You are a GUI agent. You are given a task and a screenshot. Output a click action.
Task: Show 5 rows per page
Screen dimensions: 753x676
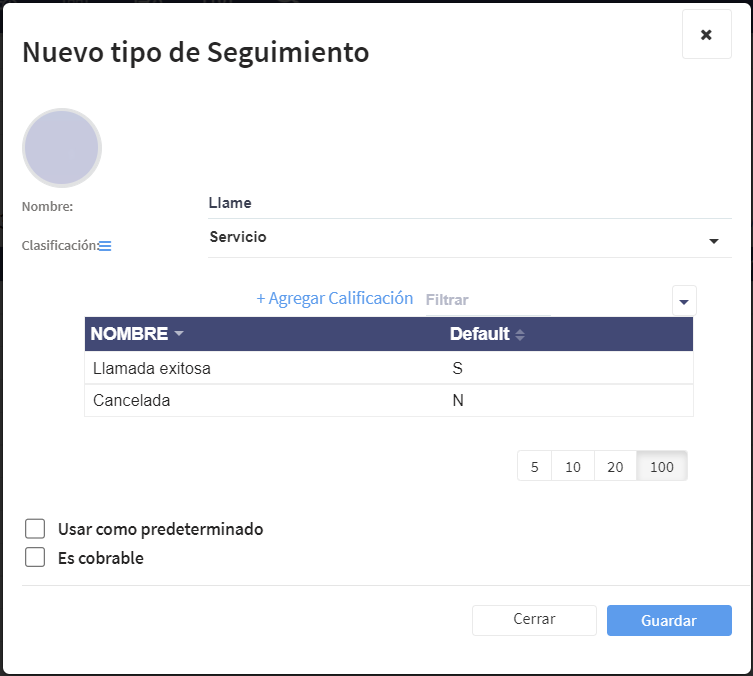pyautogui.click(x=535, y=467)
